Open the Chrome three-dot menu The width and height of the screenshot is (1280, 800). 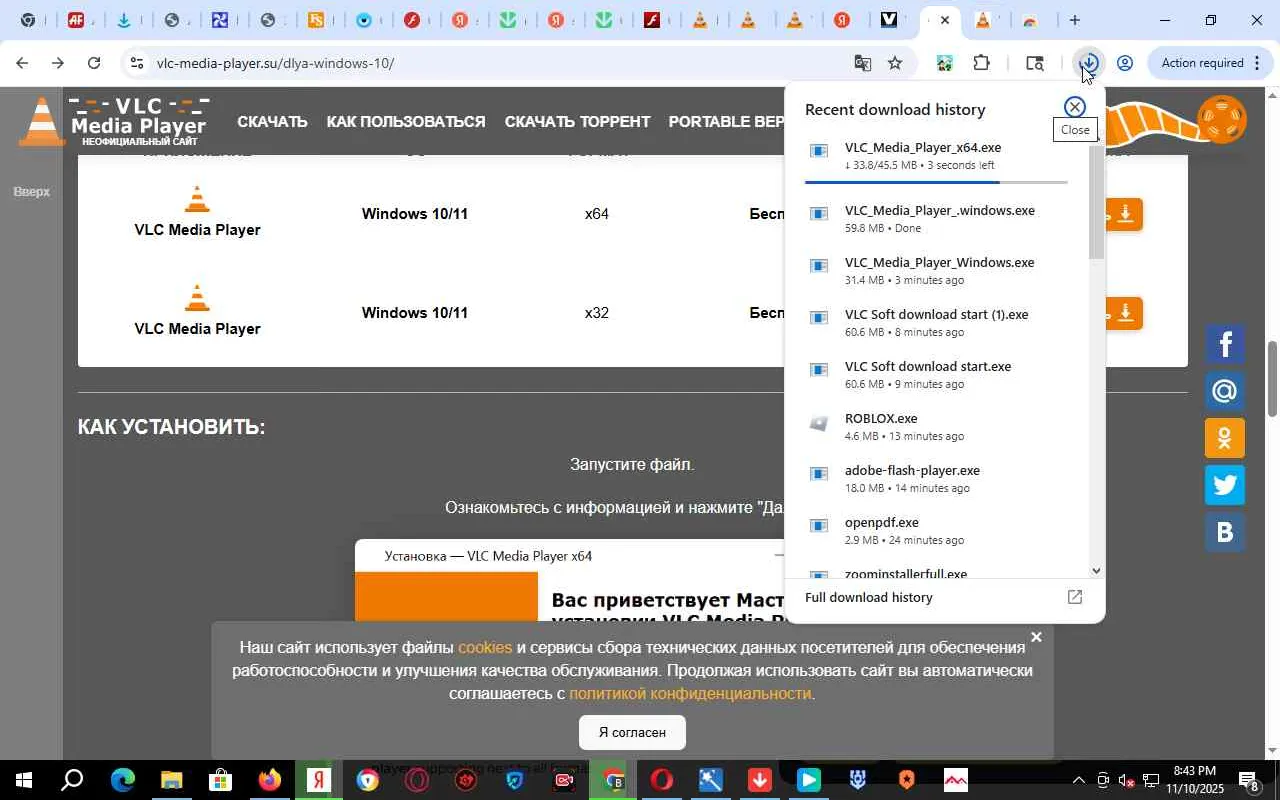click(1257, 63)
